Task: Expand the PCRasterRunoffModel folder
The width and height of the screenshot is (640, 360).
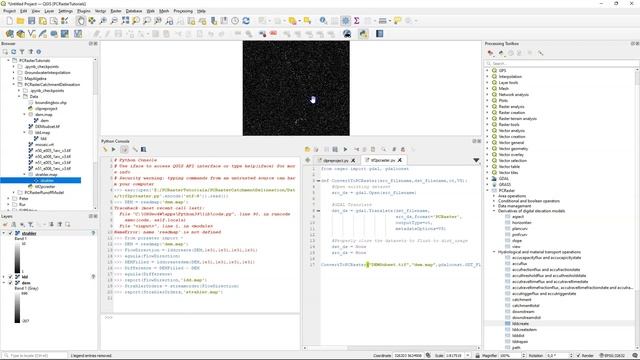Action: click(14, 192)
